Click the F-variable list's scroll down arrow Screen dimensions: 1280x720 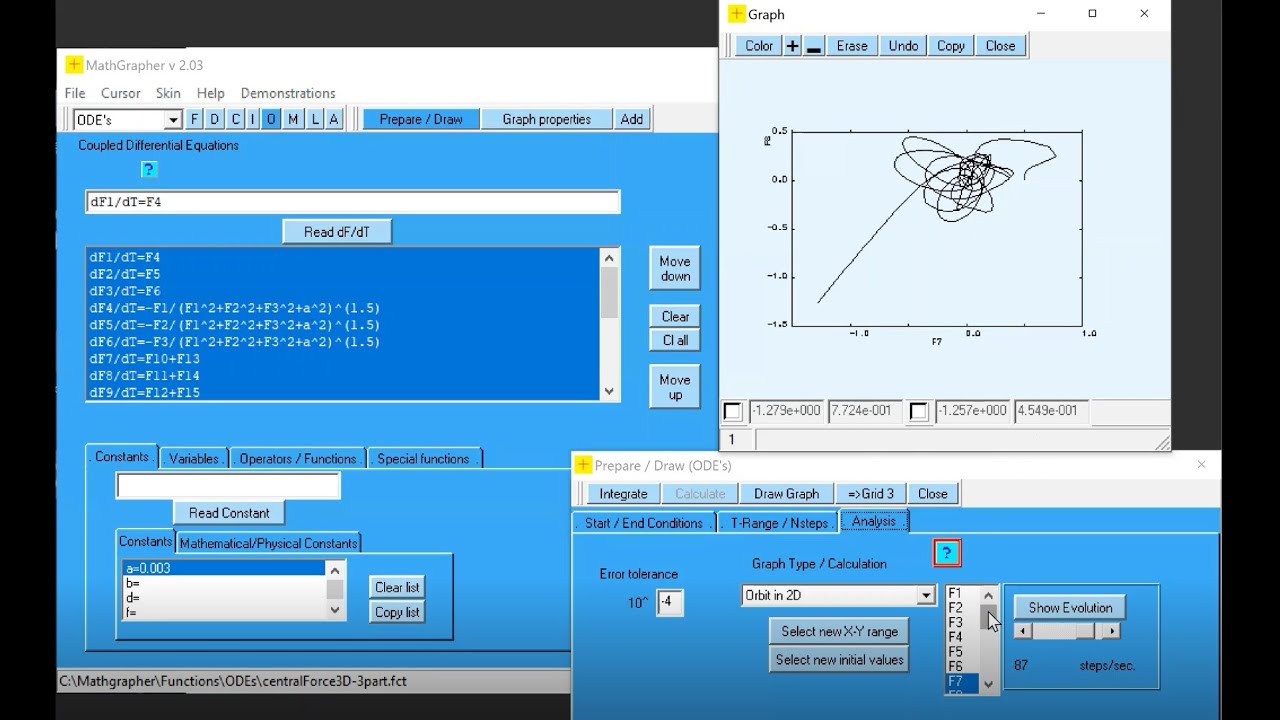[989, 684]
